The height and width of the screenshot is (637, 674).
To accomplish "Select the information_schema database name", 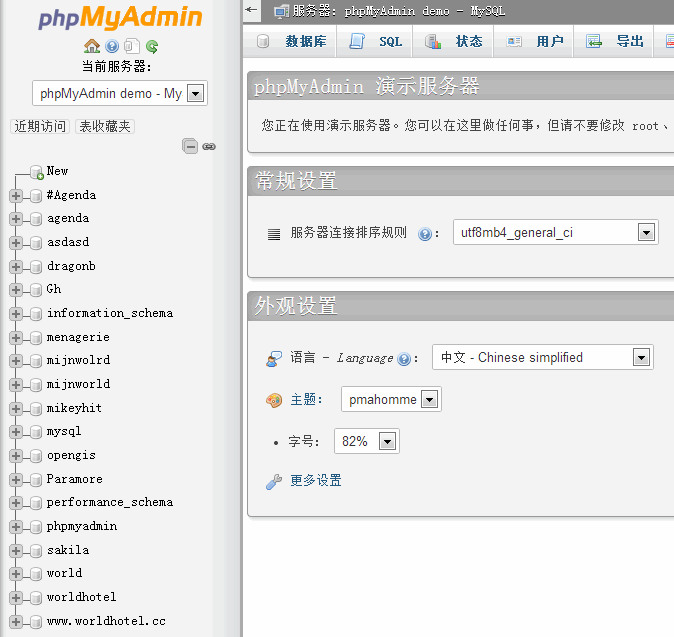I will [x=110, y=313].
